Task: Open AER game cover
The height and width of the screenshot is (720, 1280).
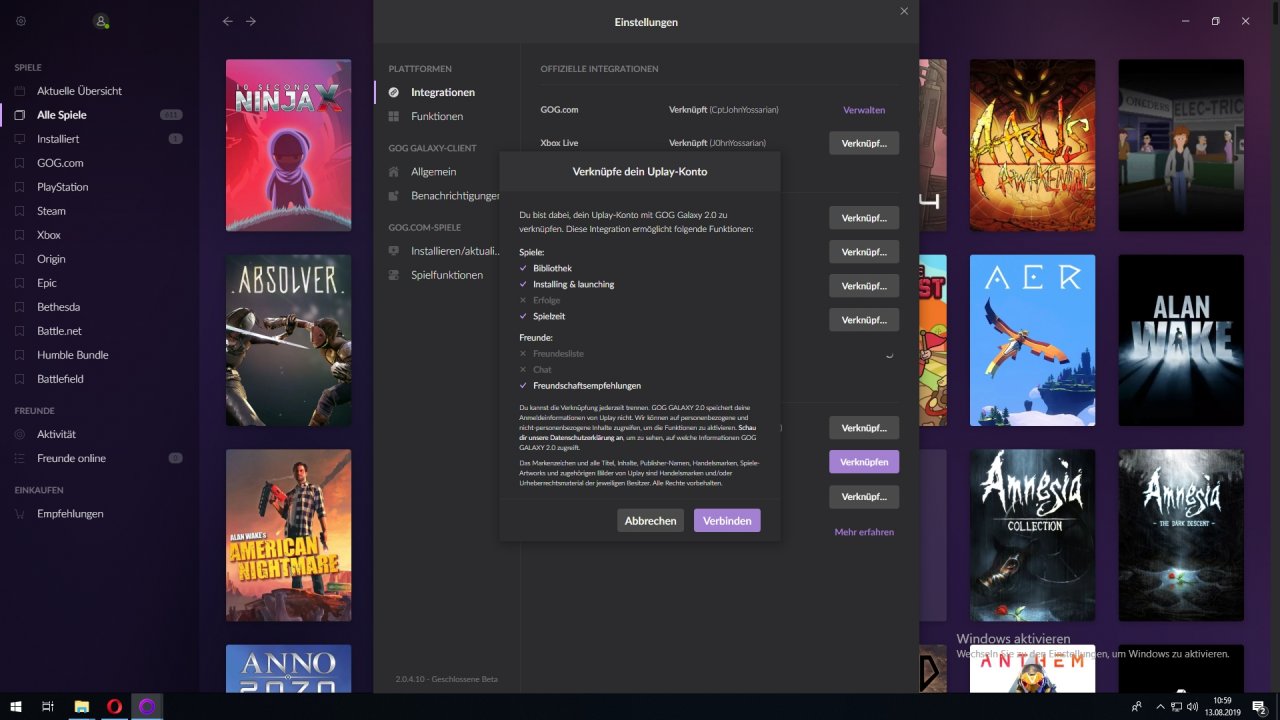Action: (x=1032, y=340)
